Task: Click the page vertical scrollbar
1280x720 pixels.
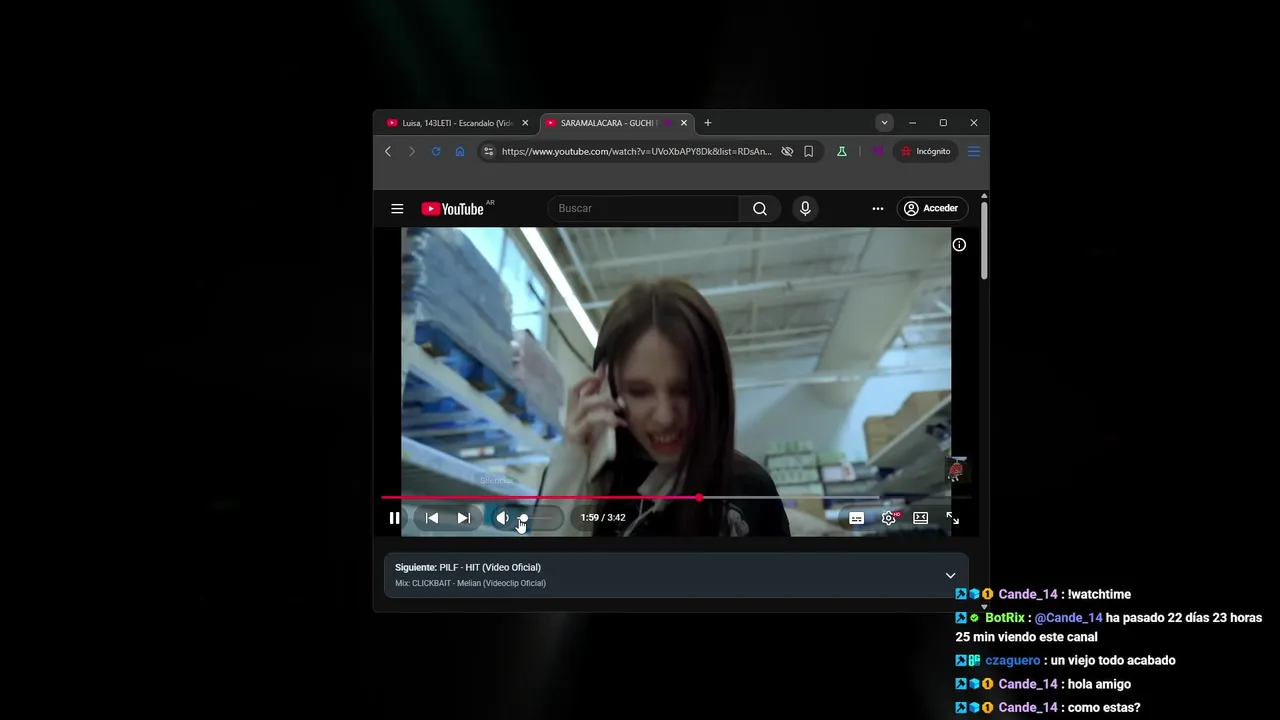Action: point(984,240)
